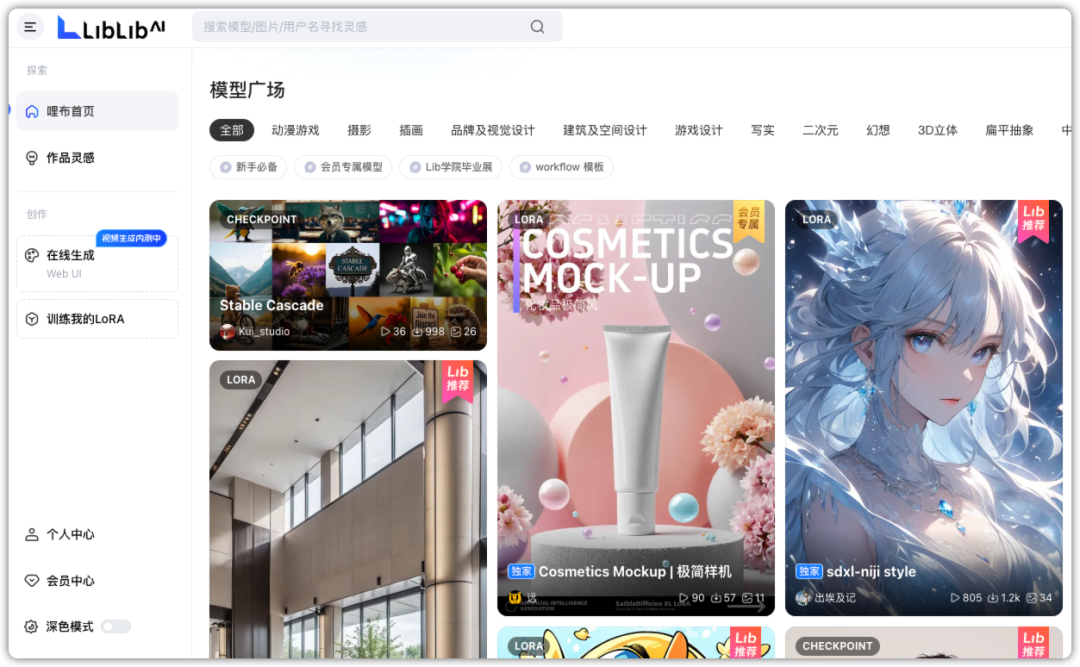Screen dimensions: 1080x667
Task: Select the lightbulb icon for 作品灵感
Action: (31, 157)
